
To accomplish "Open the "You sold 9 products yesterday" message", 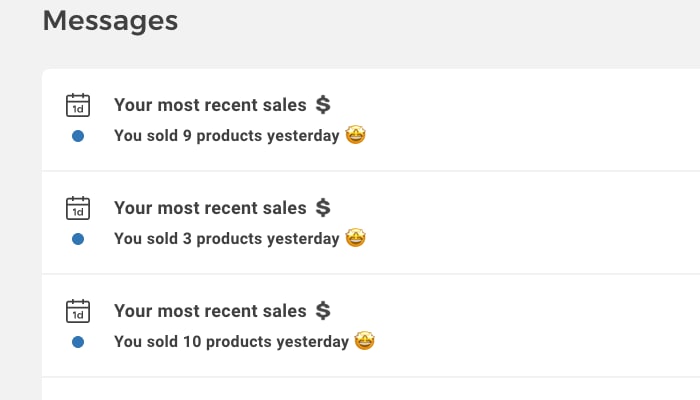I will [226, 136].
